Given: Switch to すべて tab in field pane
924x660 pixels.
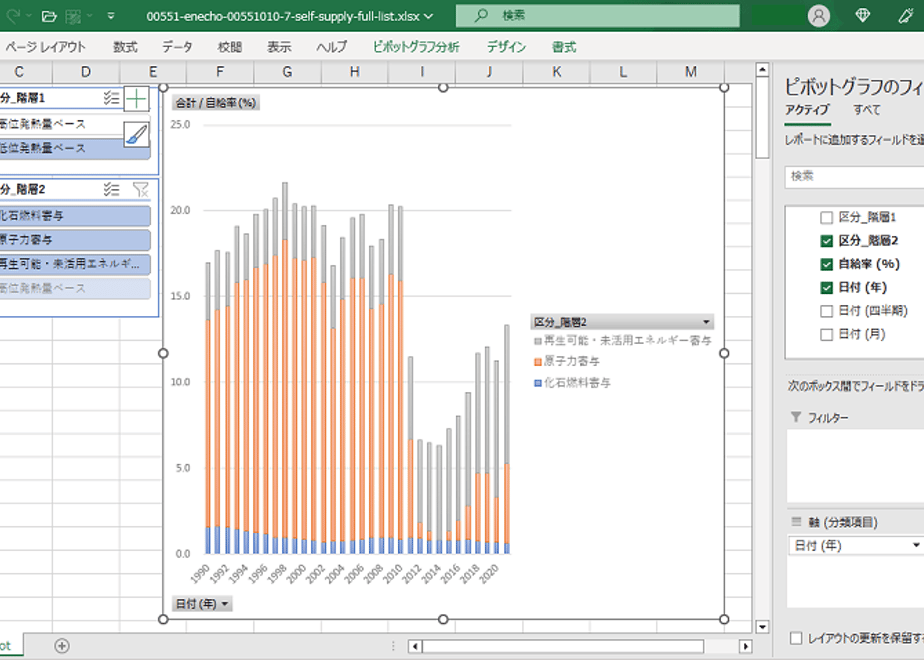Looking at the screenshot, I should coord(866,110).
